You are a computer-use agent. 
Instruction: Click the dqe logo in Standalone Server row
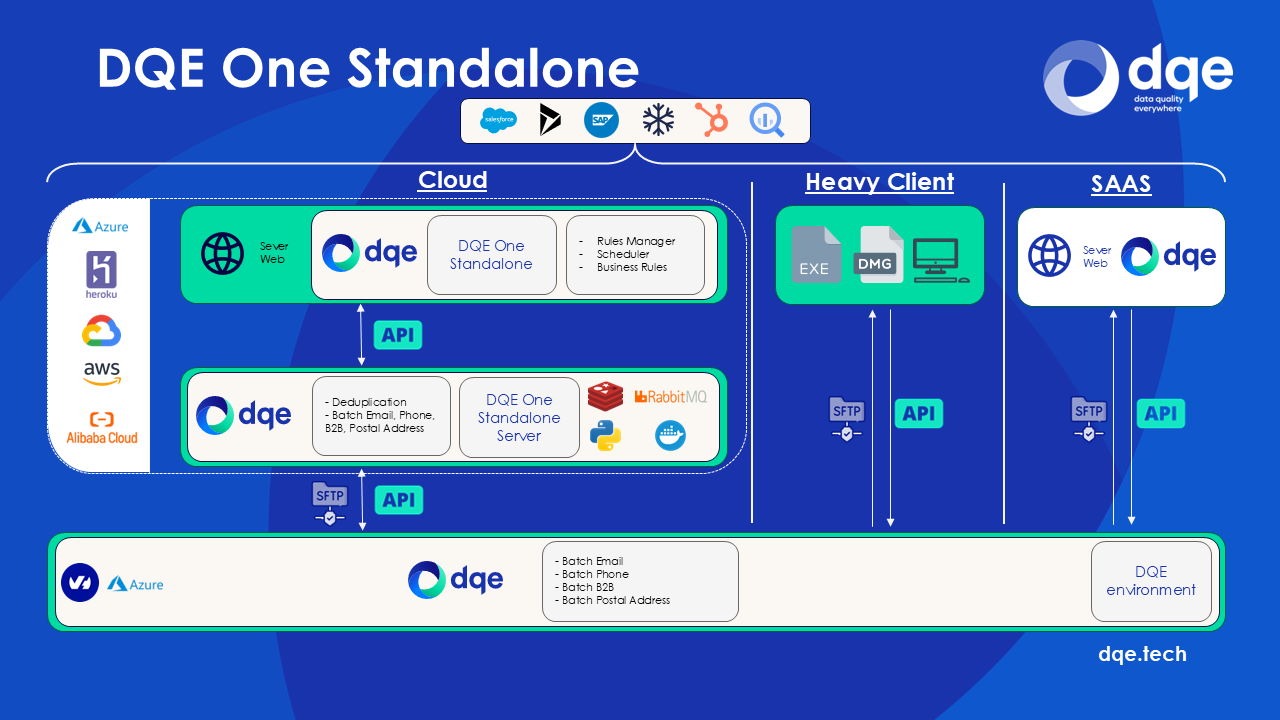coord(244,415)
